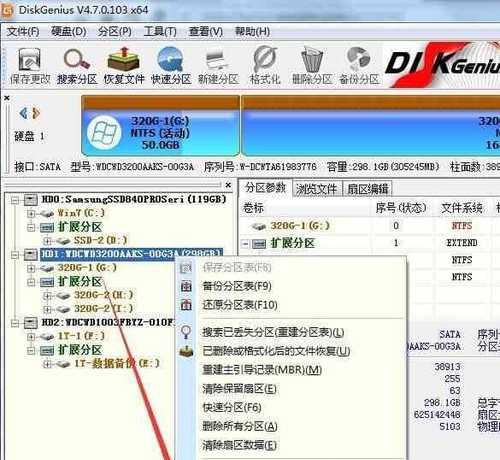
Task: Select the 320G-1(G:) 50.0GB partition bar
Action: point(160,126)
